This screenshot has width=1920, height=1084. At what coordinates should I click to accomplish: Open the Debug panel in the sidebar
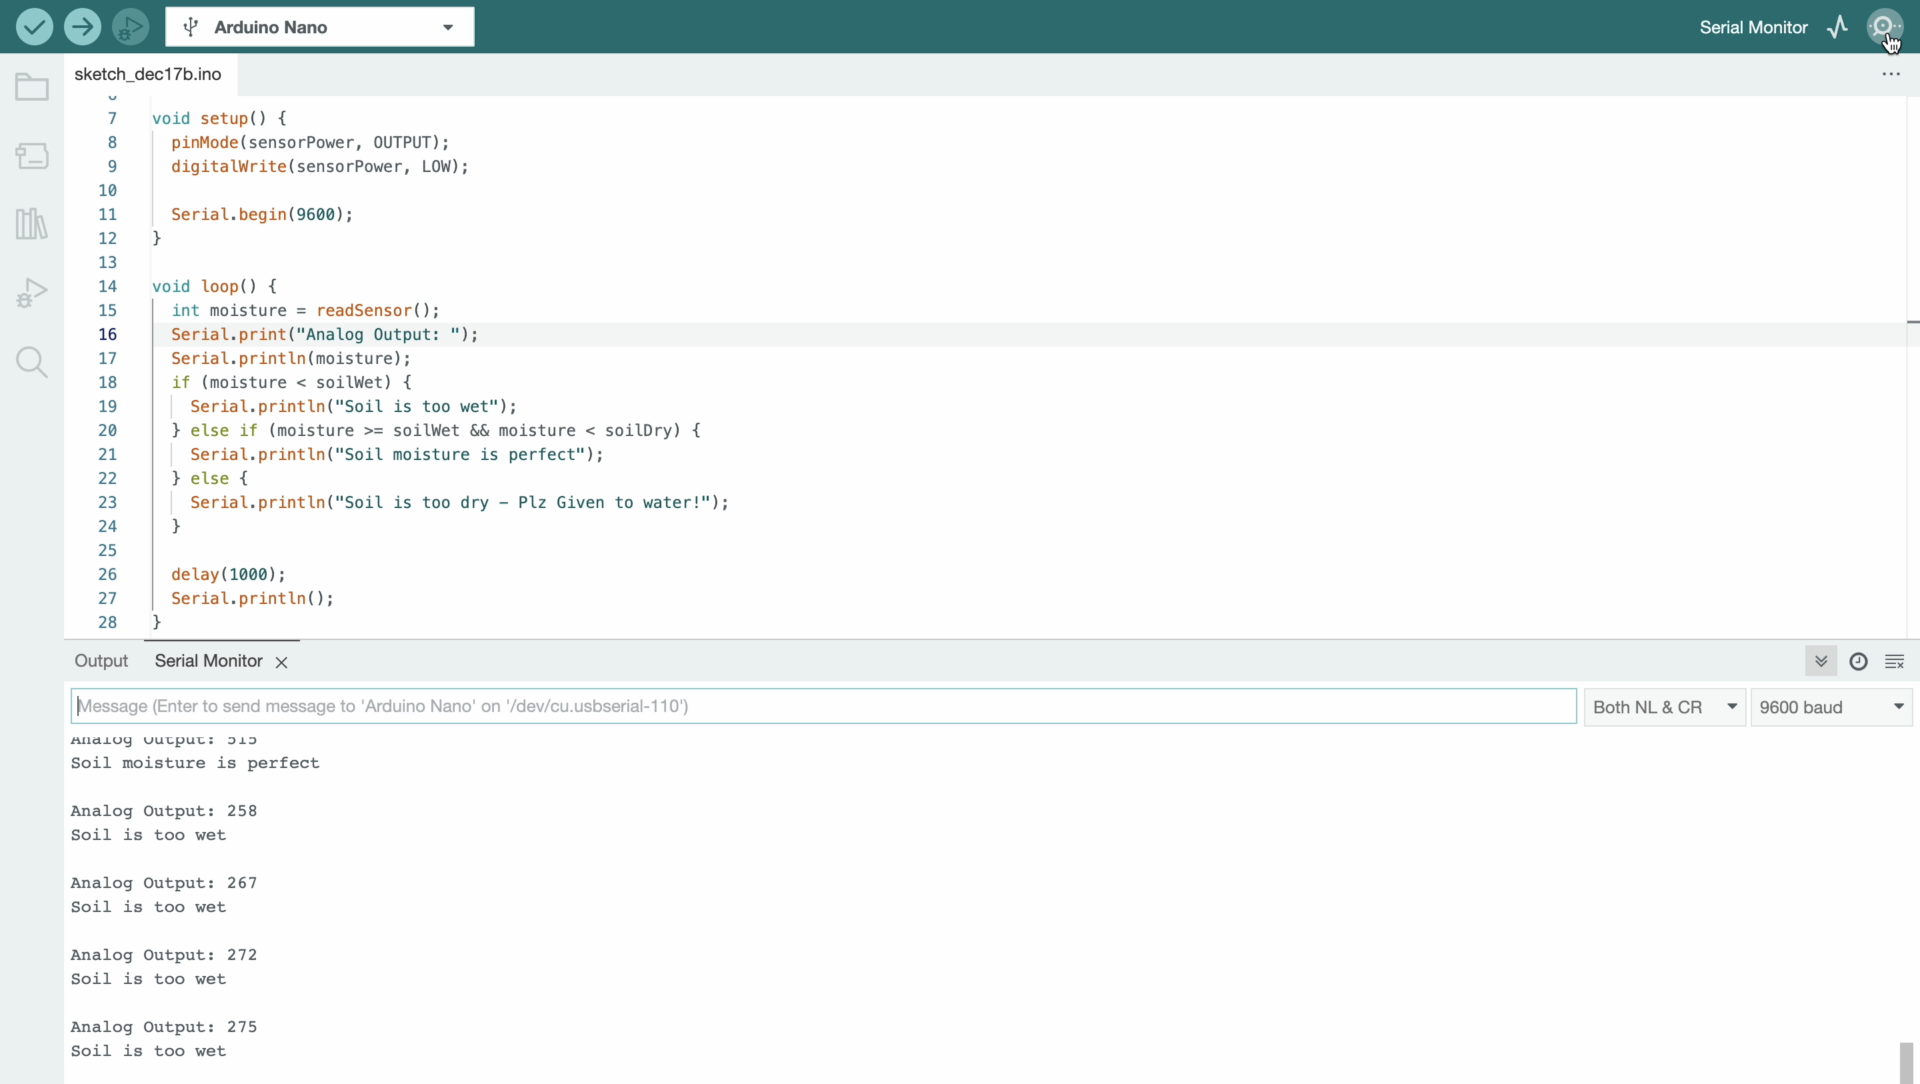pos(32,293)
